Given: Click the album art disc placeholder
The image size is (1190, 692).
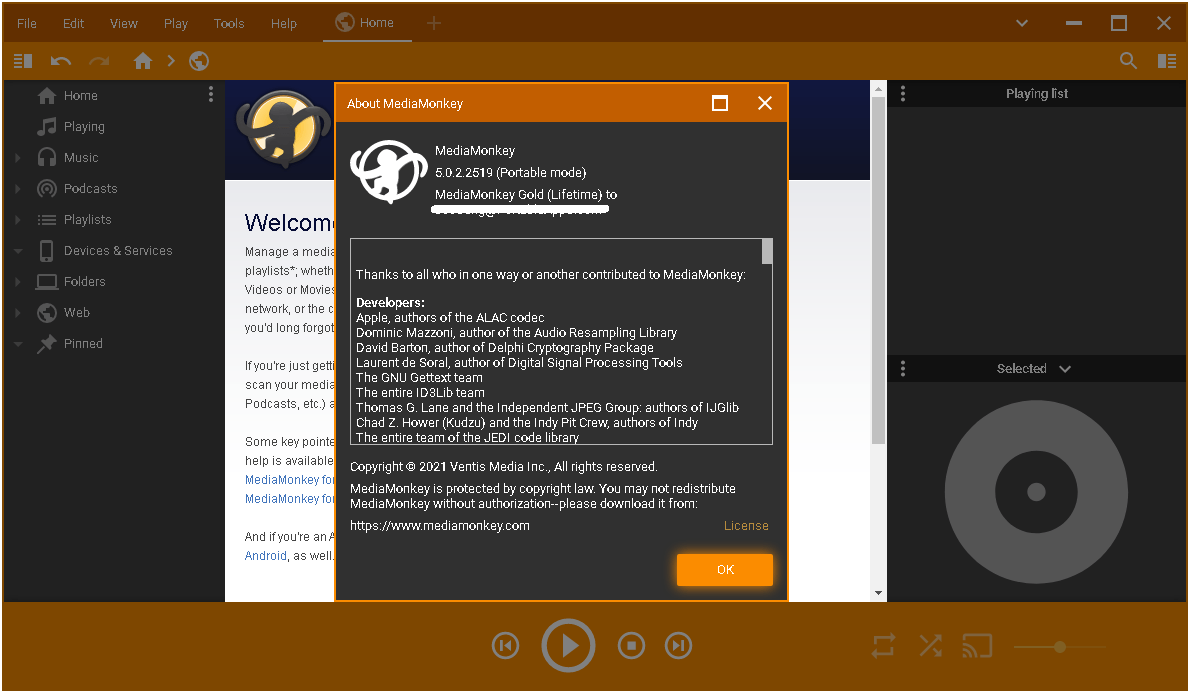Looking at the screenshot, I should coord(1036,492).
